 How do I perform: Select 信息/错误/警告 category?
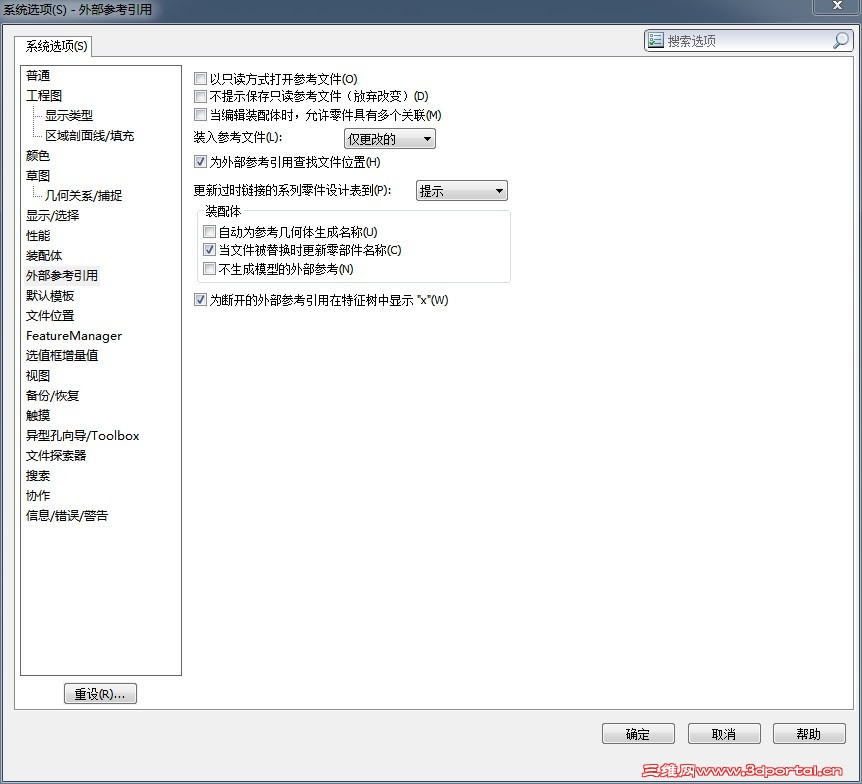pos(67,516)
